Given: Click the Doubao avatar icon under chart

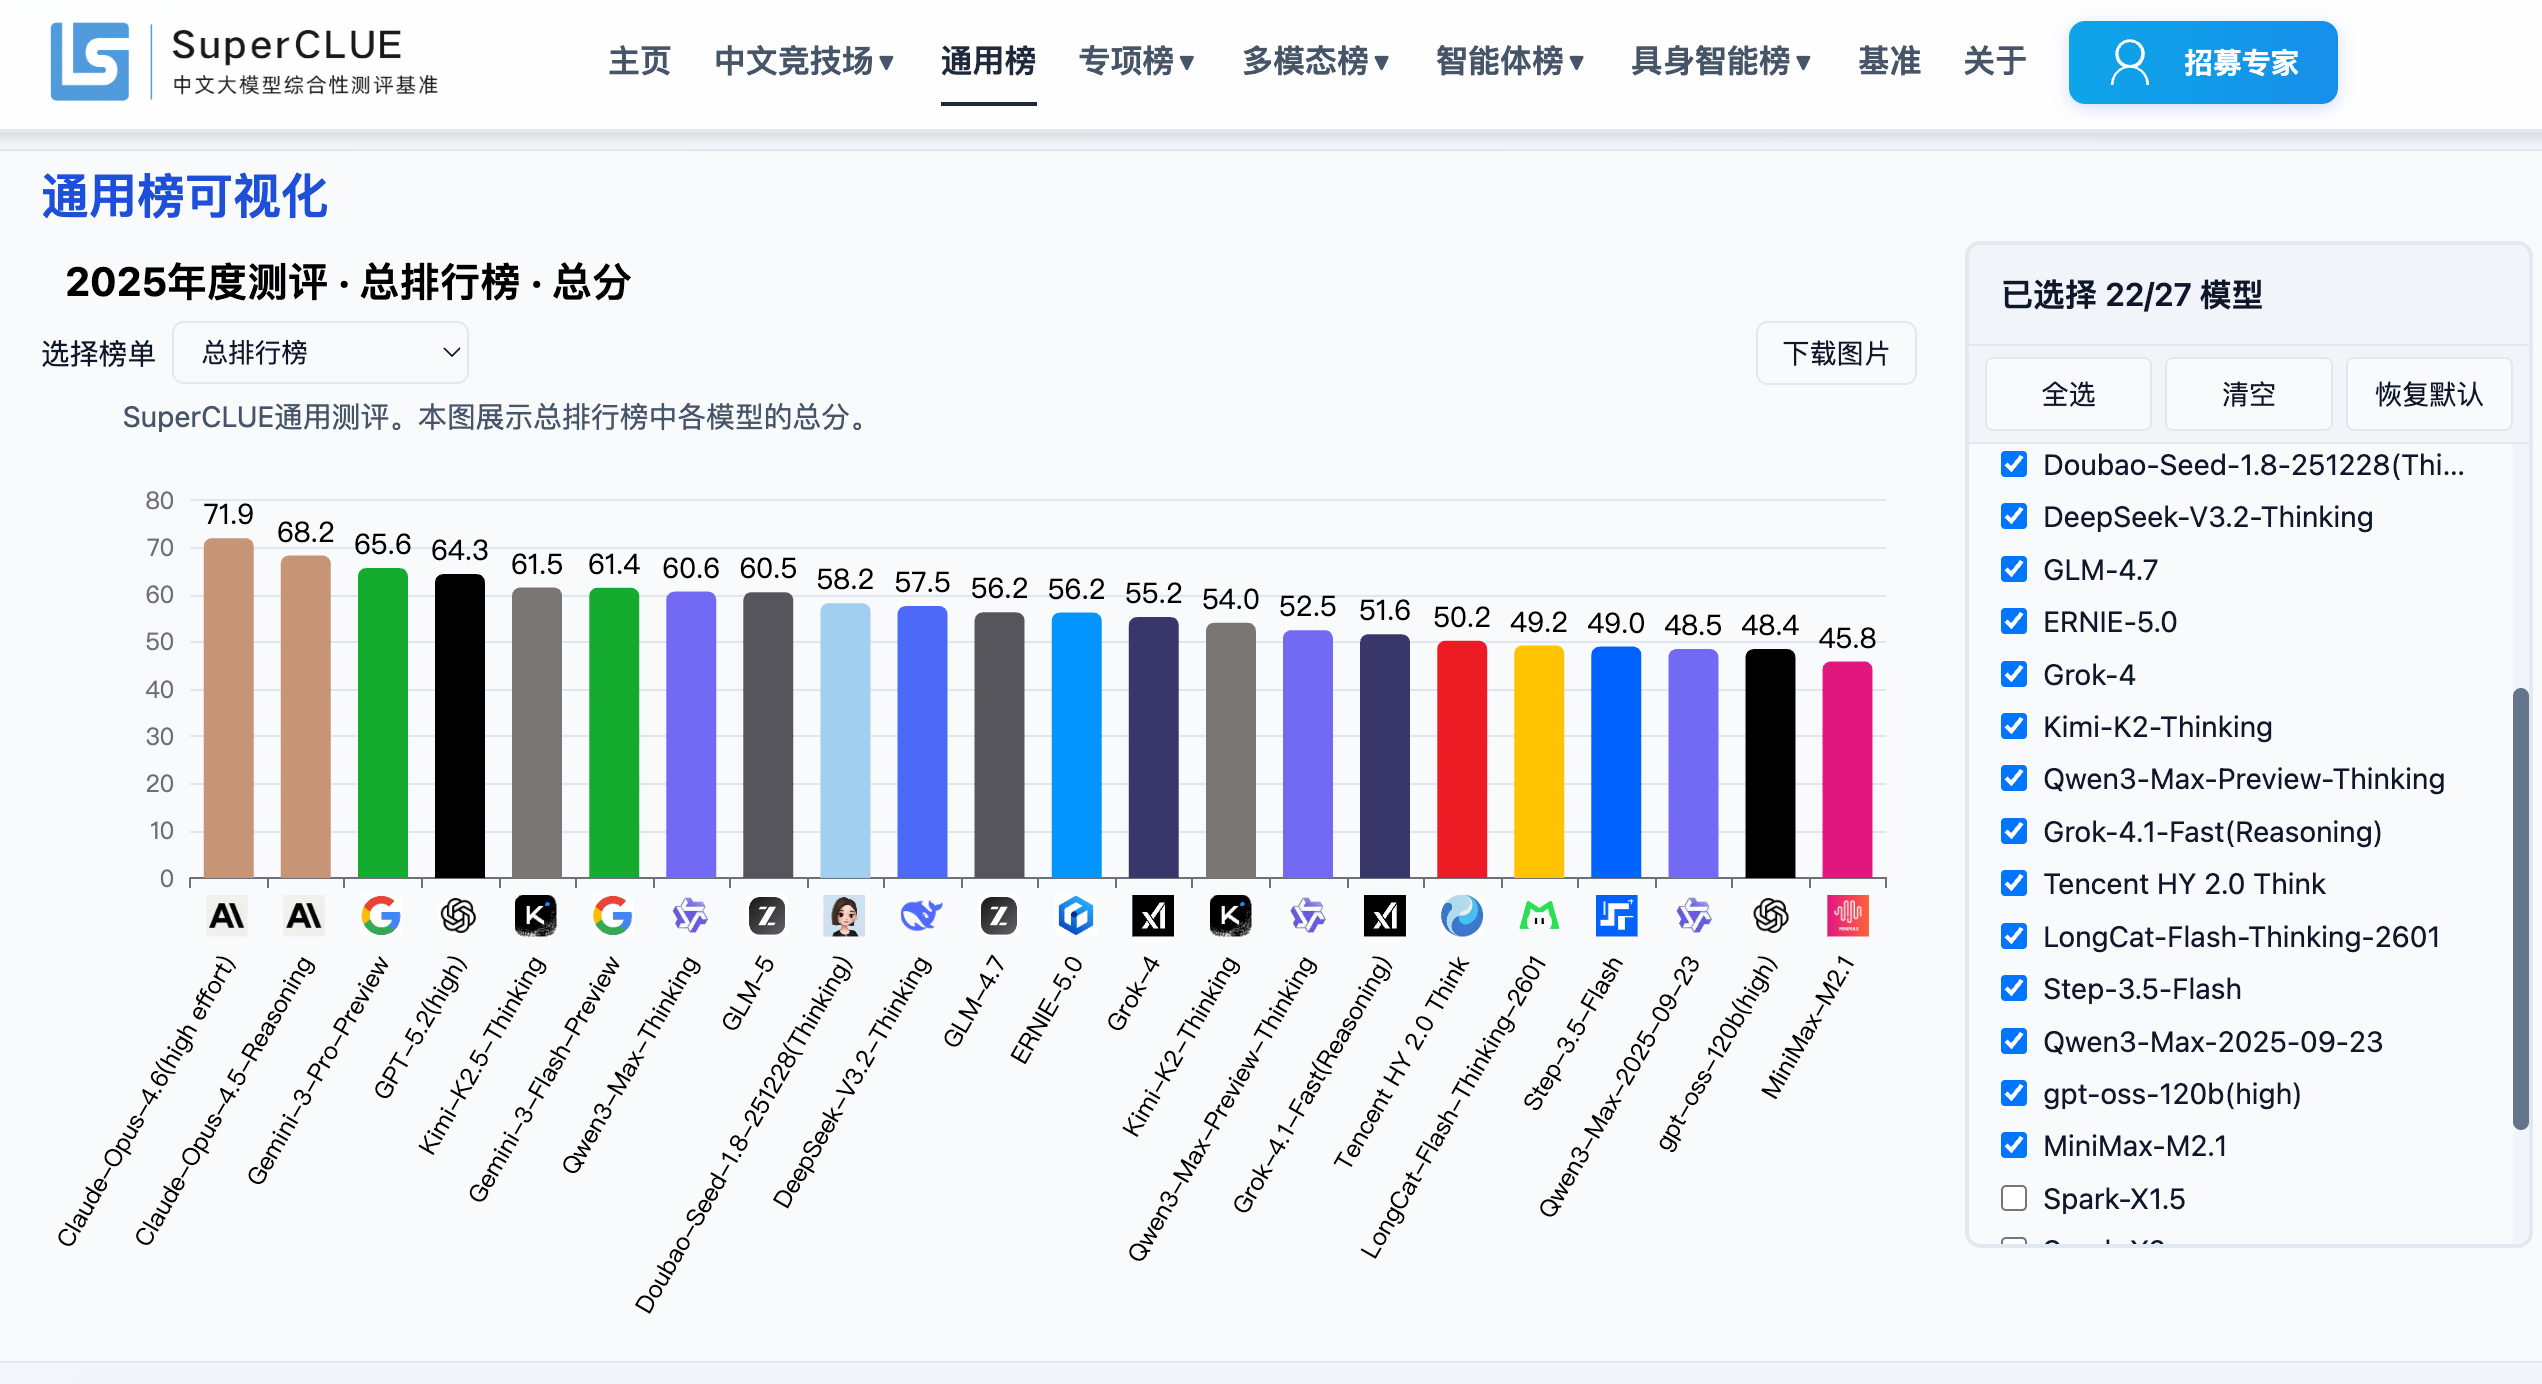Looking at the screenshot, I should (844, 915).
